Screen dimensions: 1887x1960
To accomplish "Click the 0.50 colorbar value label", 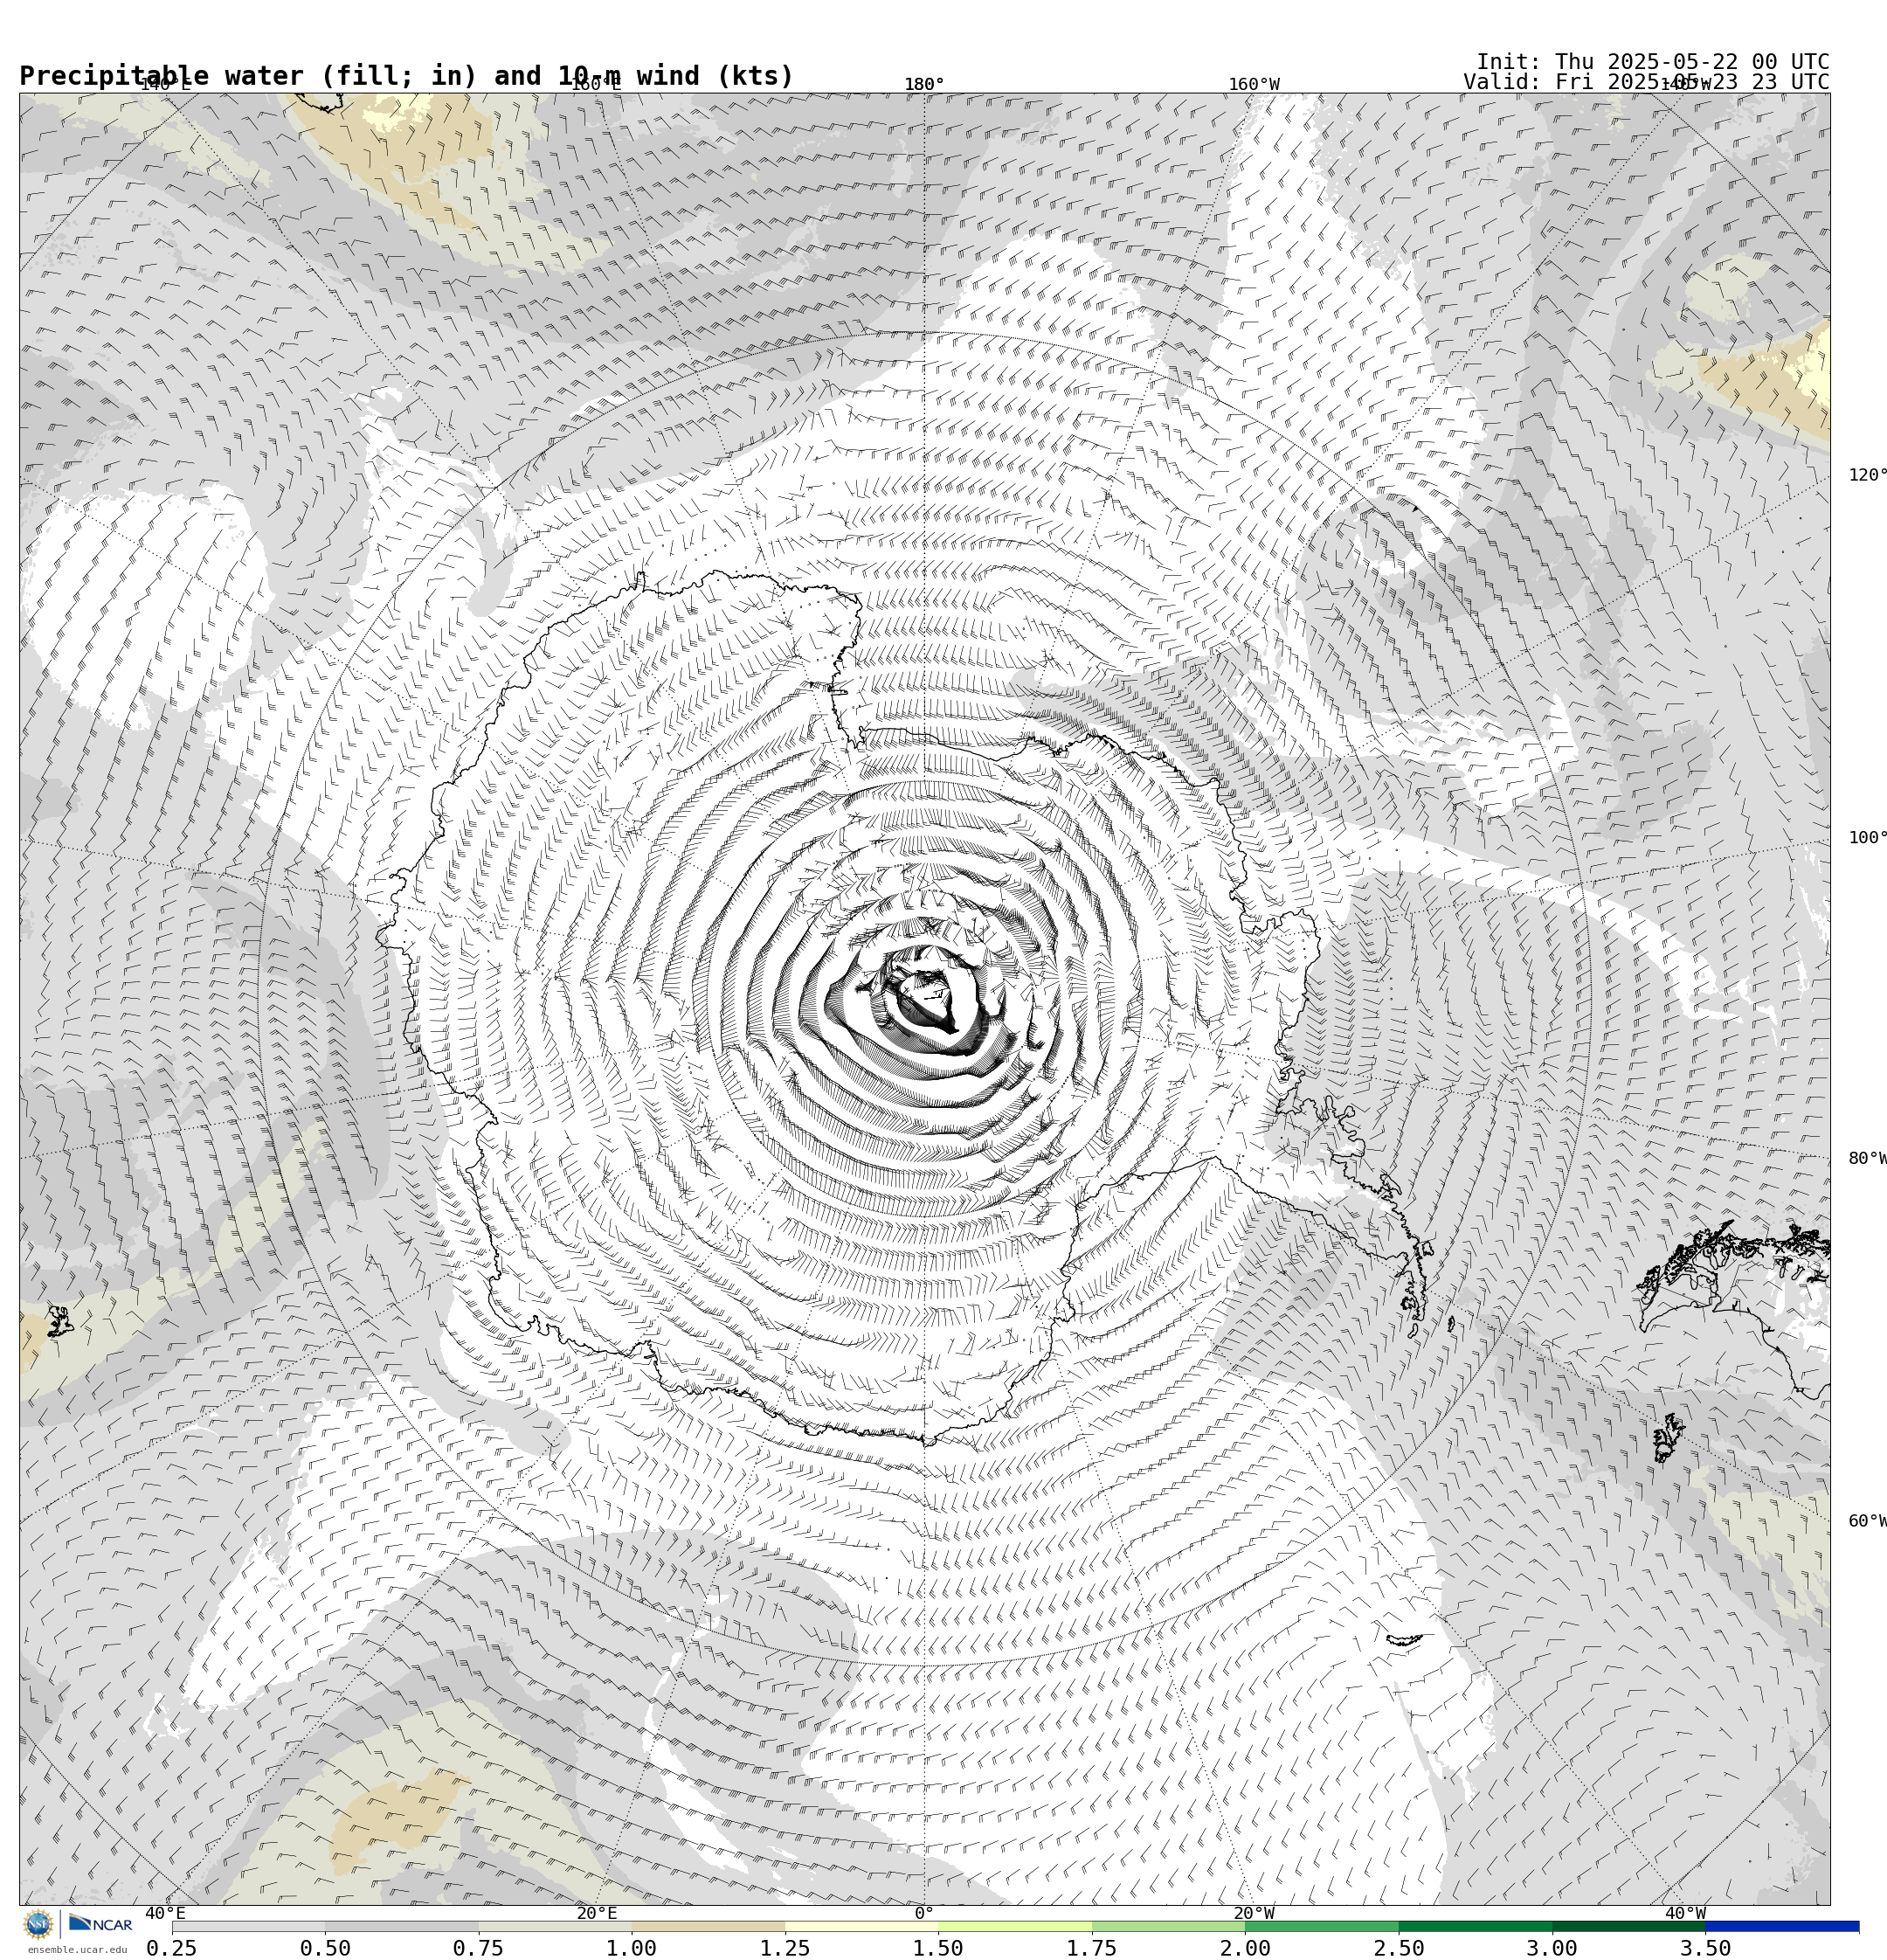I will pyautogui.click(x=325, y=1948).
